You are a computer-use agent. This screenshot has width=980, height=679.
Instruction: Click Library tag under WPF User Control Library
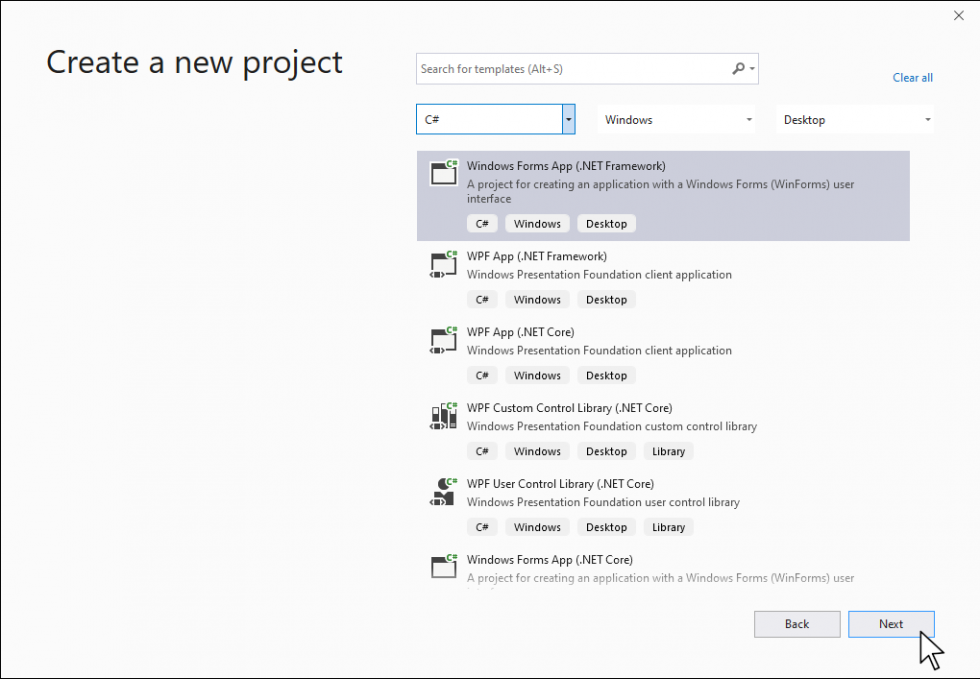tap(668, 527)
